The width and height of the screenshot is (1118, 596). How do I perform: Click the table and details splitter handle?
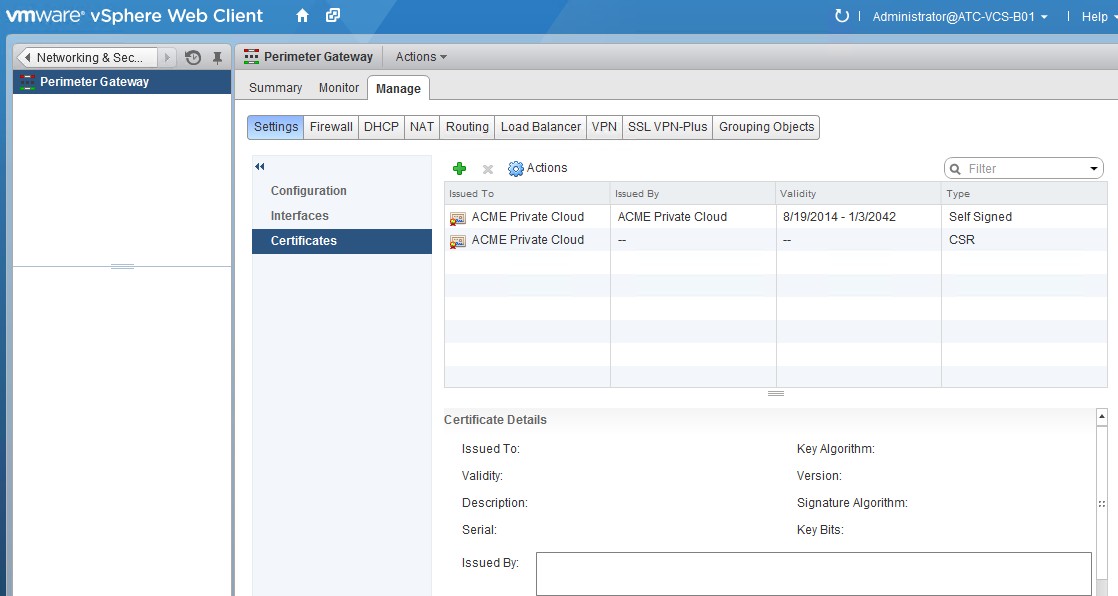tap(776, 394)
